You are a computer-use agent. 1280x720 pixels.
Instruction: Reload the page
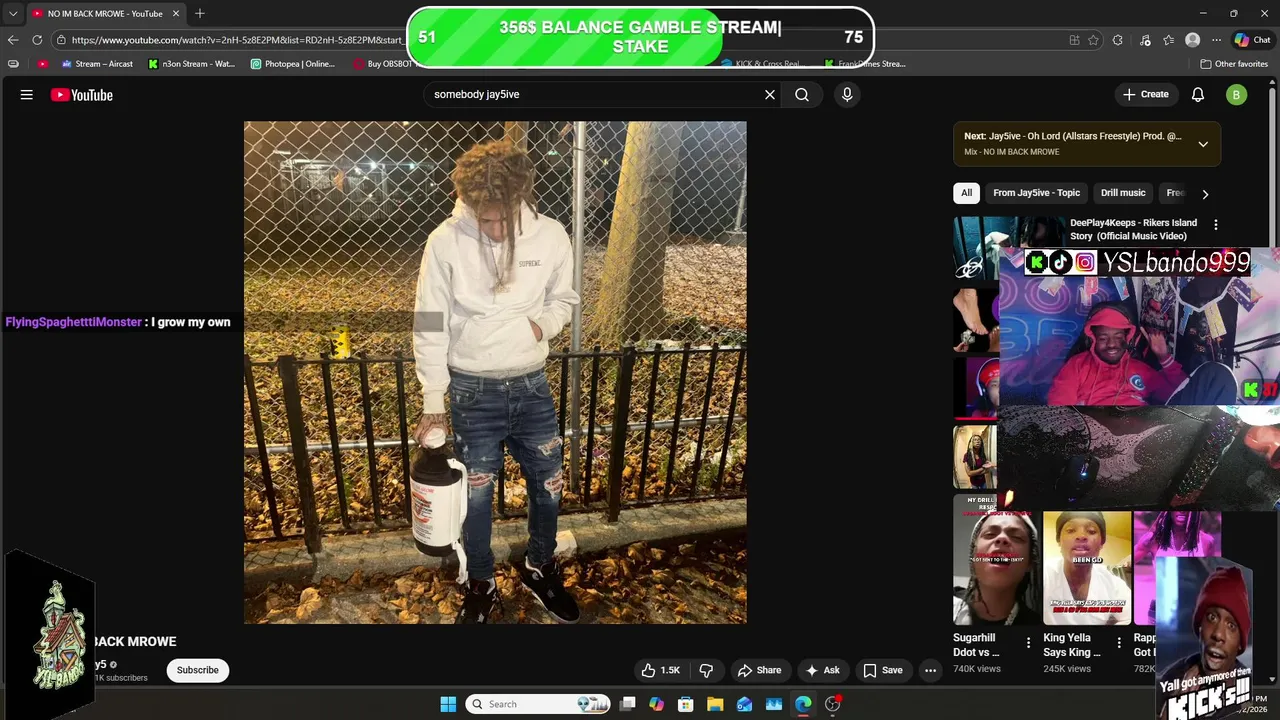(x=37, y=40)
